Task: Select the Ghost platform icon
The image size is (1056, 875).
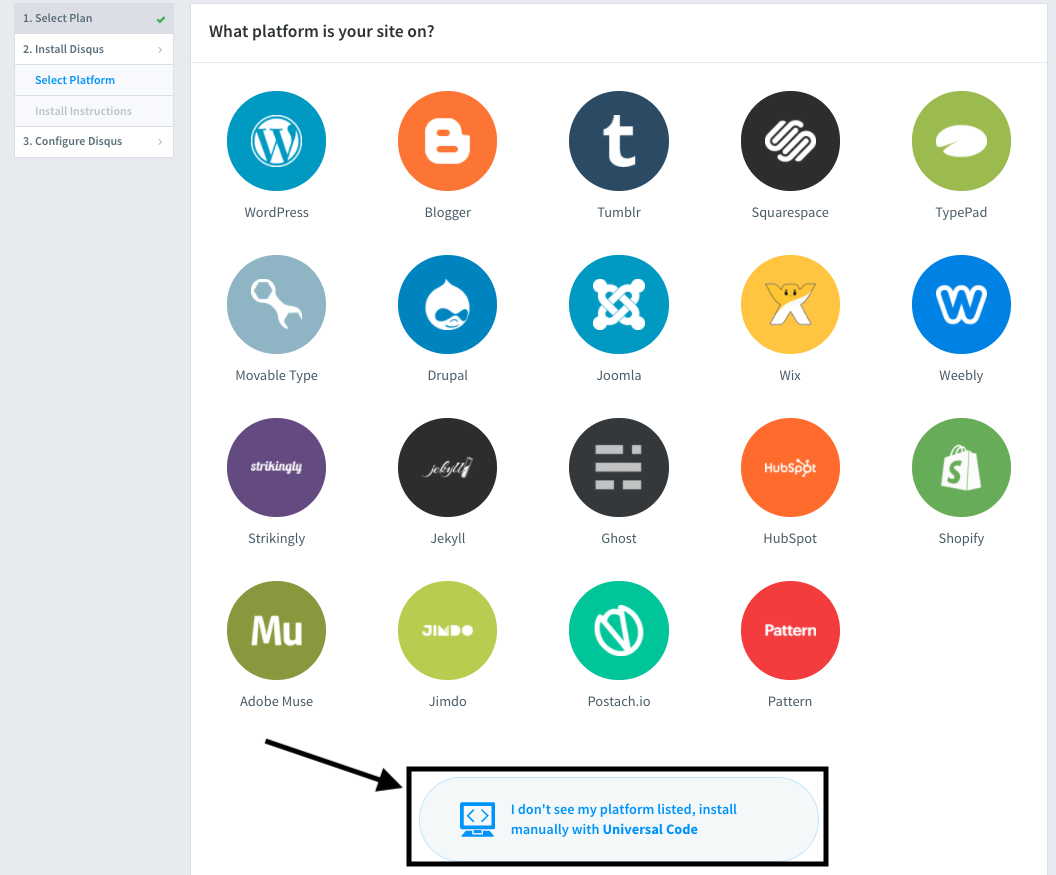Action: tap(619, 467)
